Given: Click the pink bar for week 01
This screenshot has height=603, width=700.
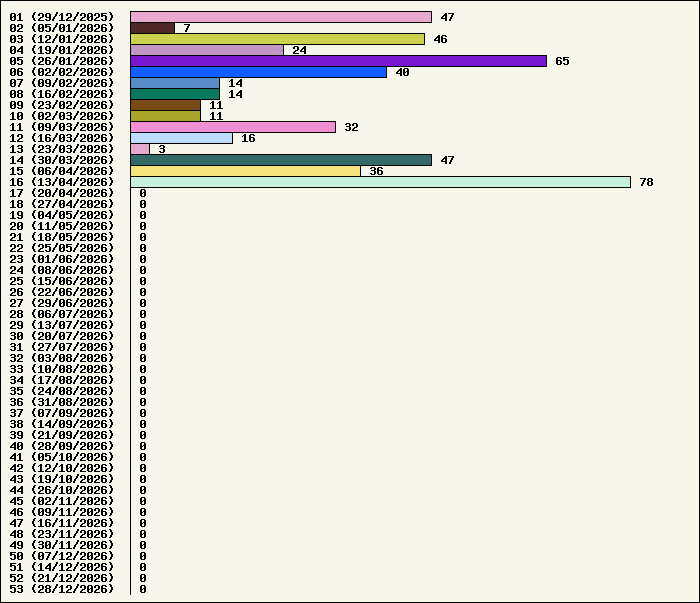Looking at the screenshot, I should tap(280, 17).
